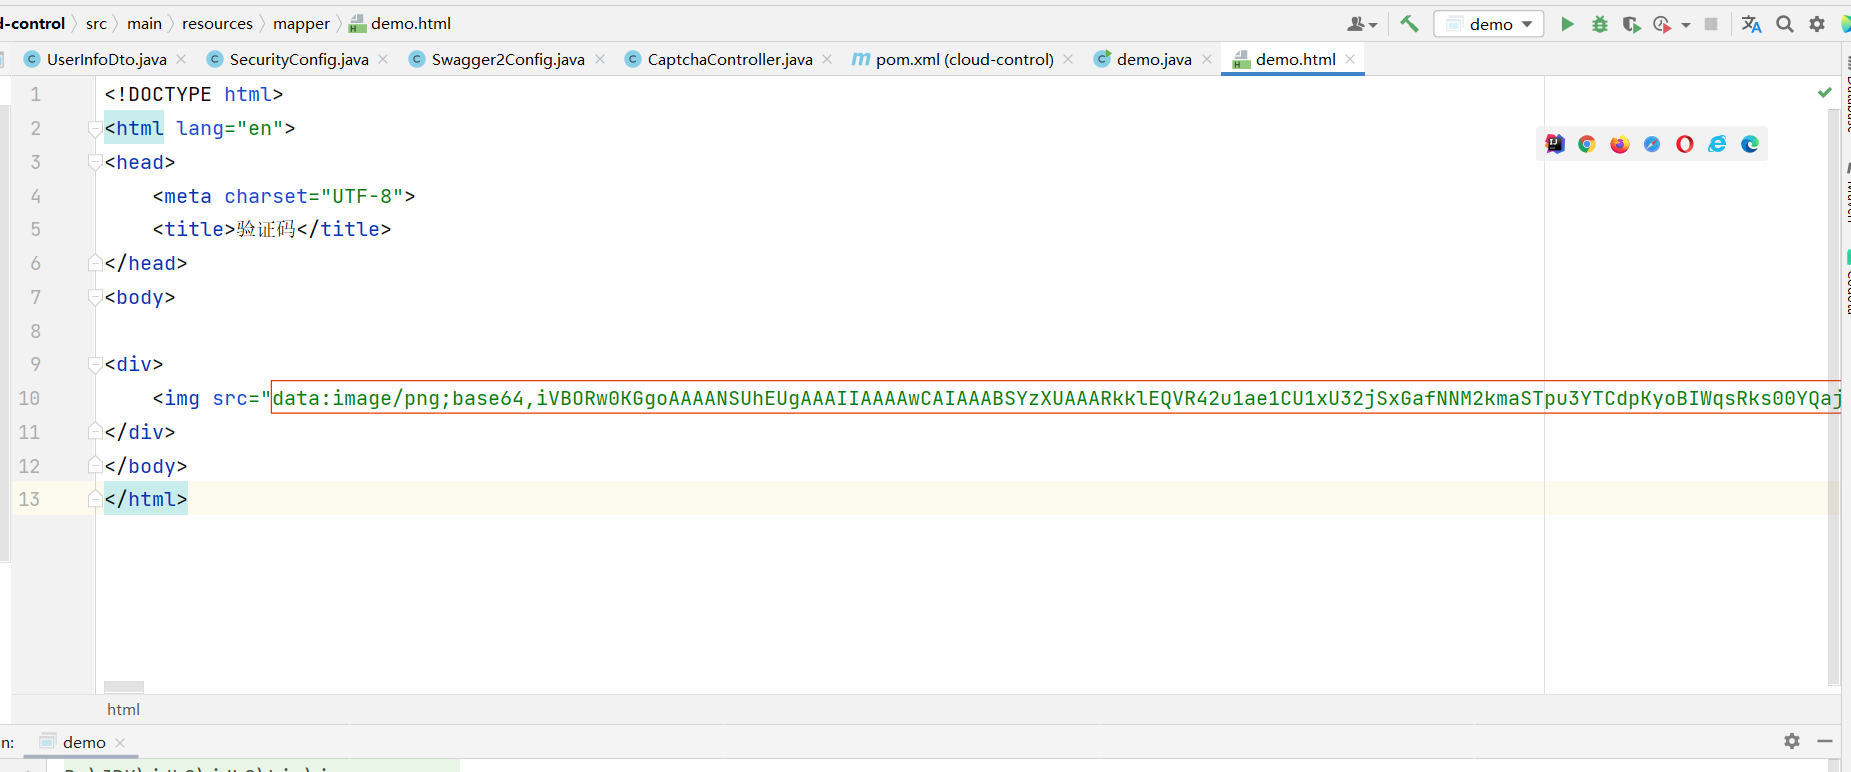Click fold marker at closing body tag
Viewport: 1851px width, 772px height.
[x=95, y=466]
